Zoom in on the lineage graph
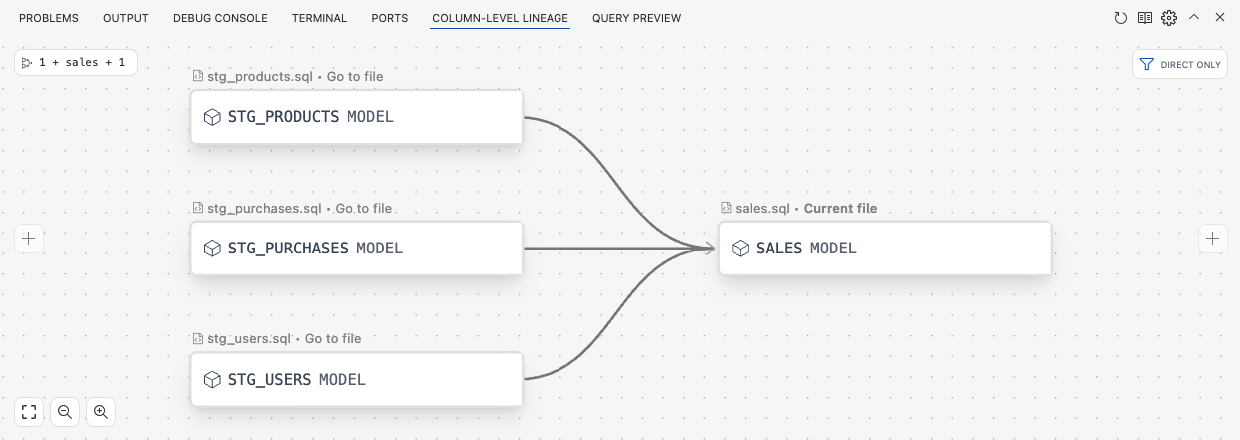Screen dimensions: 1240x440 click(x=101, y=411)
